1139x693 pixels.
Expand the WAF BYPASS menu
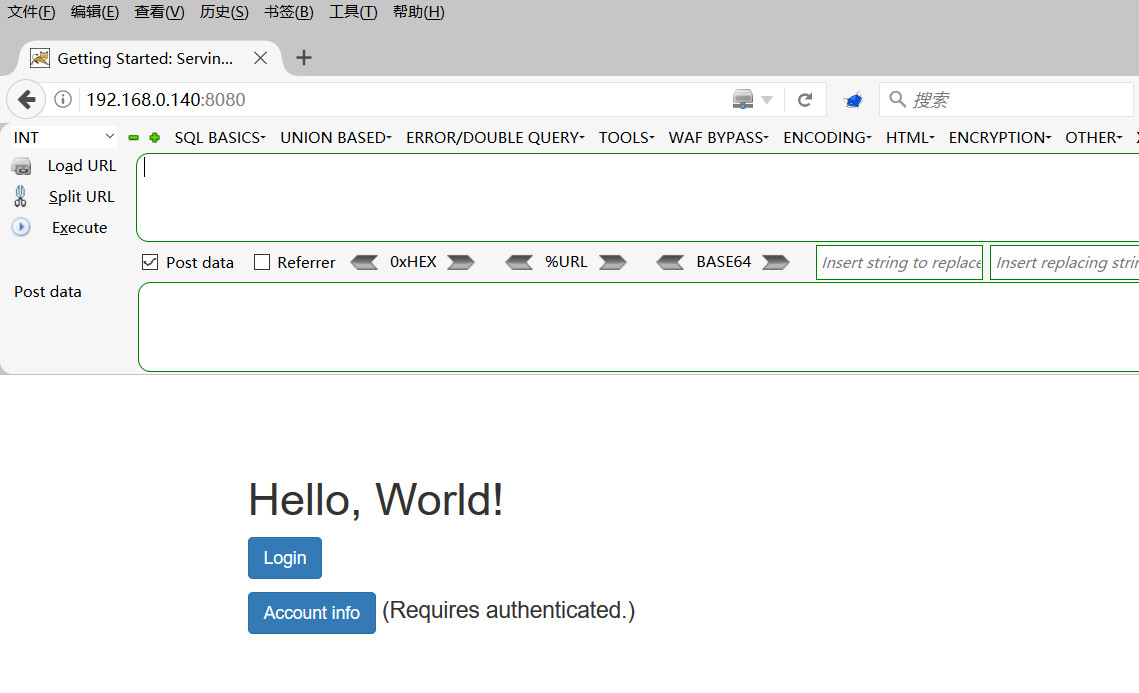tap(718, 137)
